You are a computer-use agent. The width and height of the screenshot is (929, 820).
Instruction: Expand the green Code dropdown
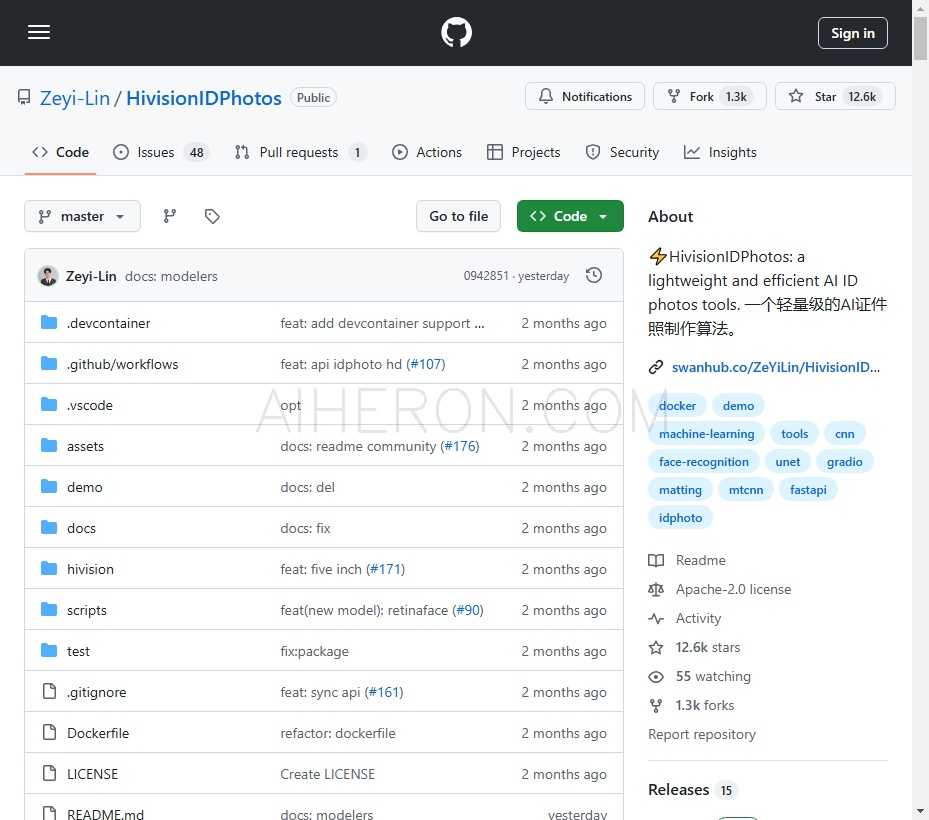pyautogui.click(x=570, y=216)
